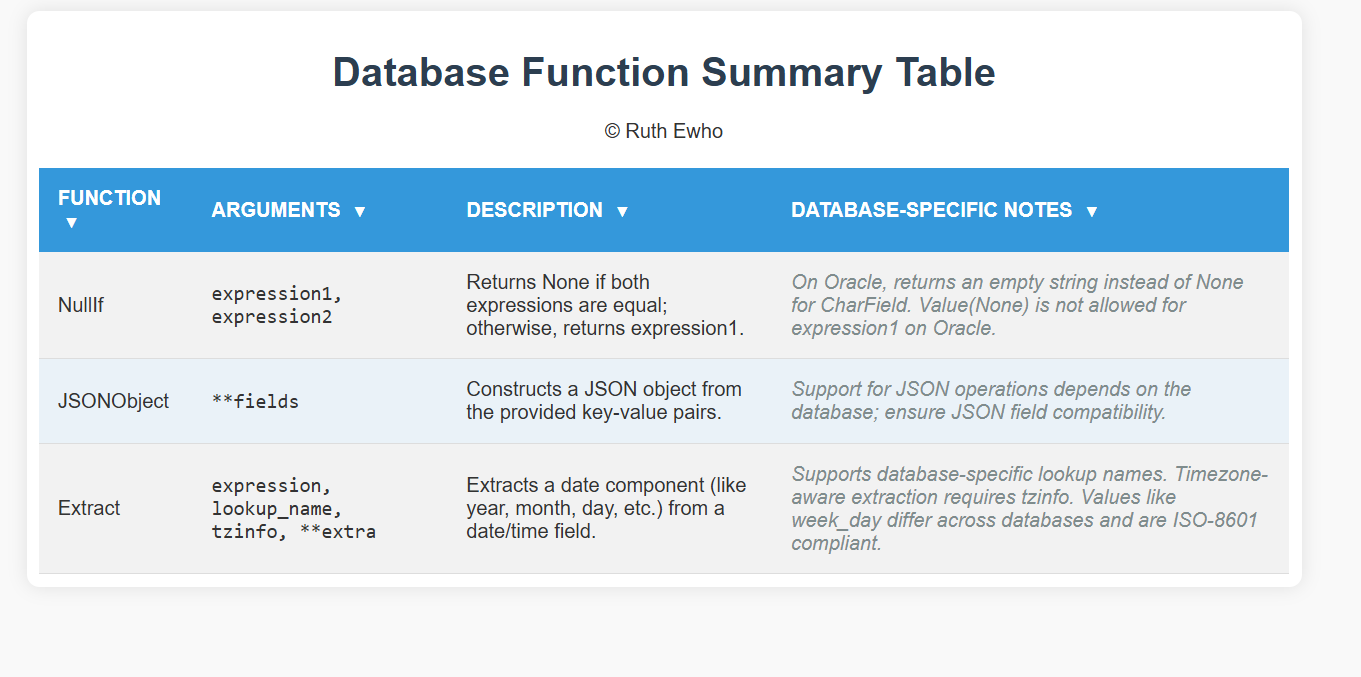
Task: Click the Database Function Summary Table title
Action: [x=664, y=73]
